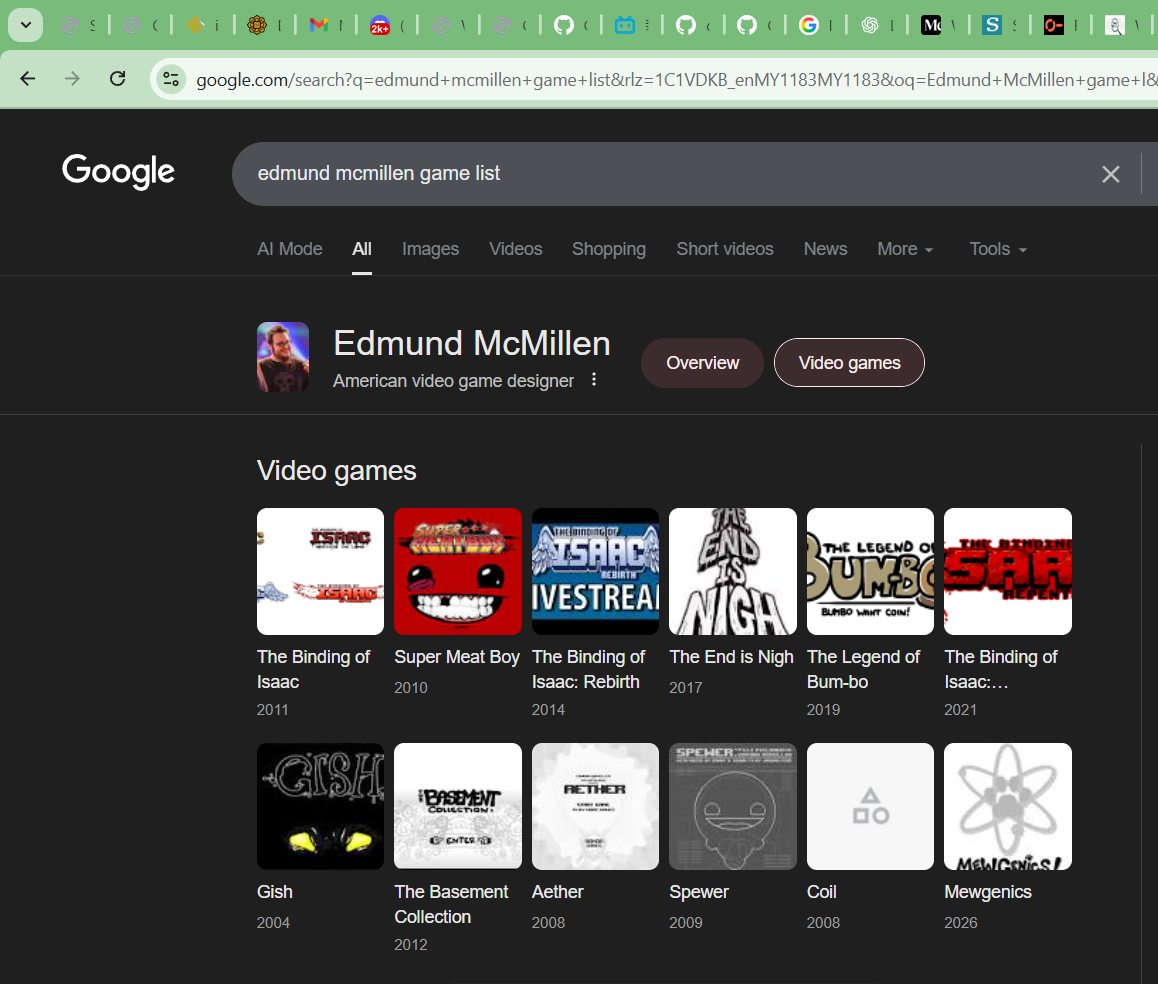Open the Mewgenics thumbnail
The width and height of the screenshot is (1158, 984).
click(1007, 806)
